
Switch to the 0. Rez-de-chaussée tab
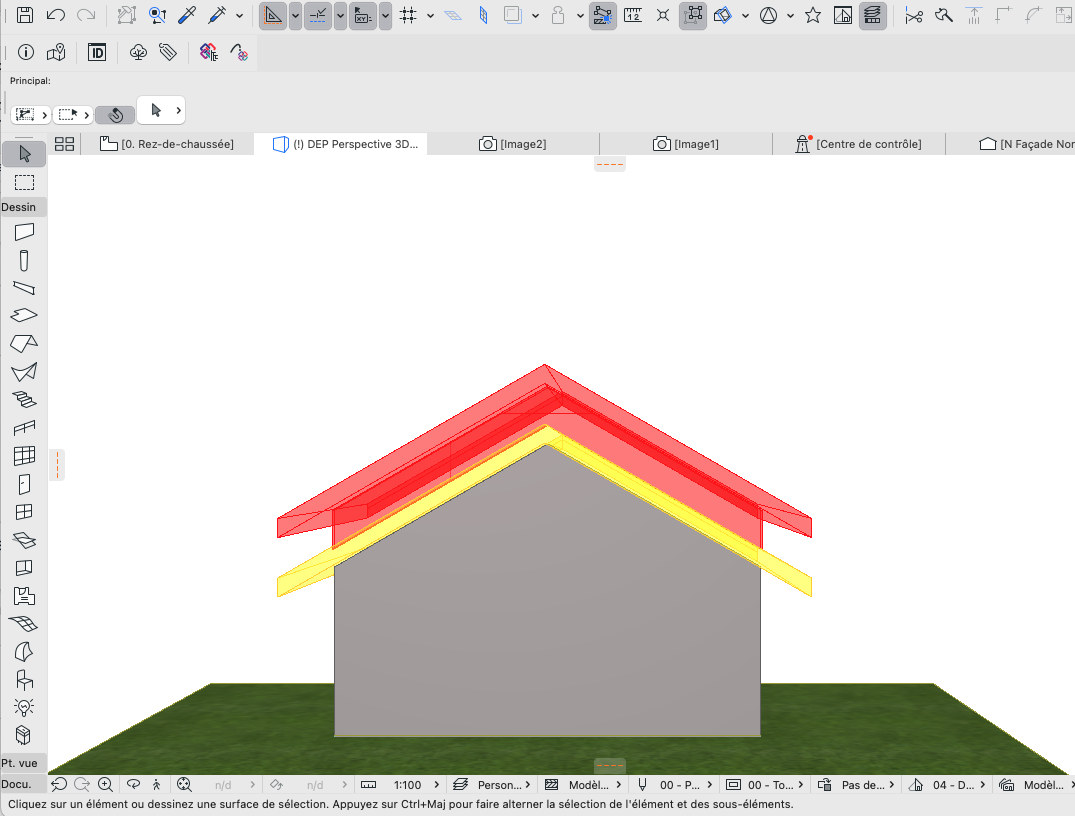click(x=167, y=144)
